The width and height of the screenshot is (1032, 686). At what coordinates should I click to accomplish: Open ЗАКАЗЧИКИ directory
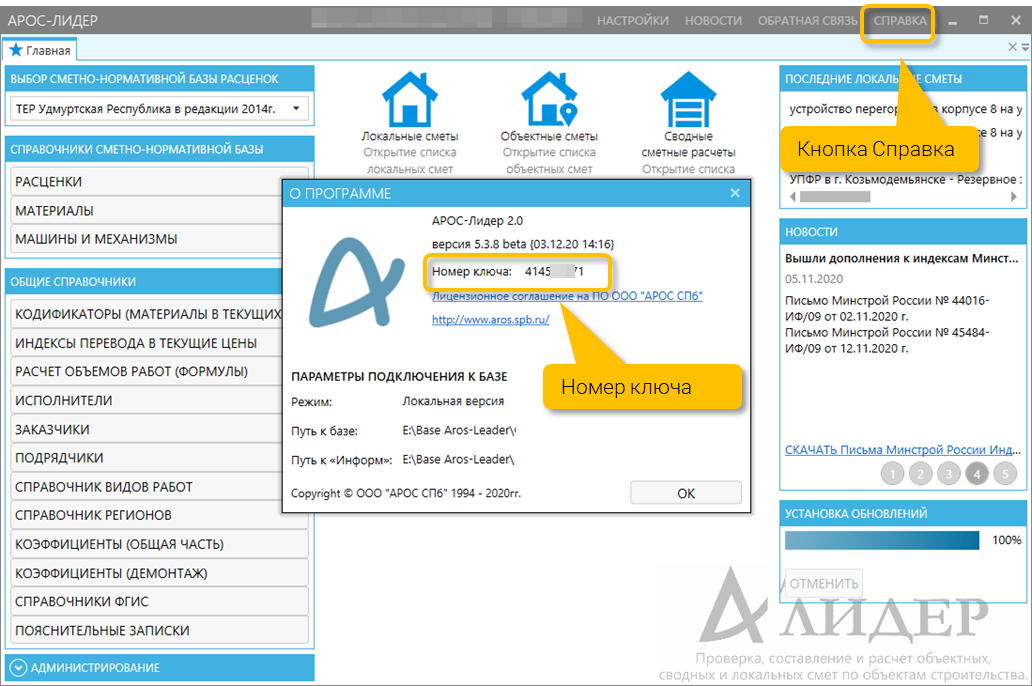pyautogui.click(x=146, y=429)
